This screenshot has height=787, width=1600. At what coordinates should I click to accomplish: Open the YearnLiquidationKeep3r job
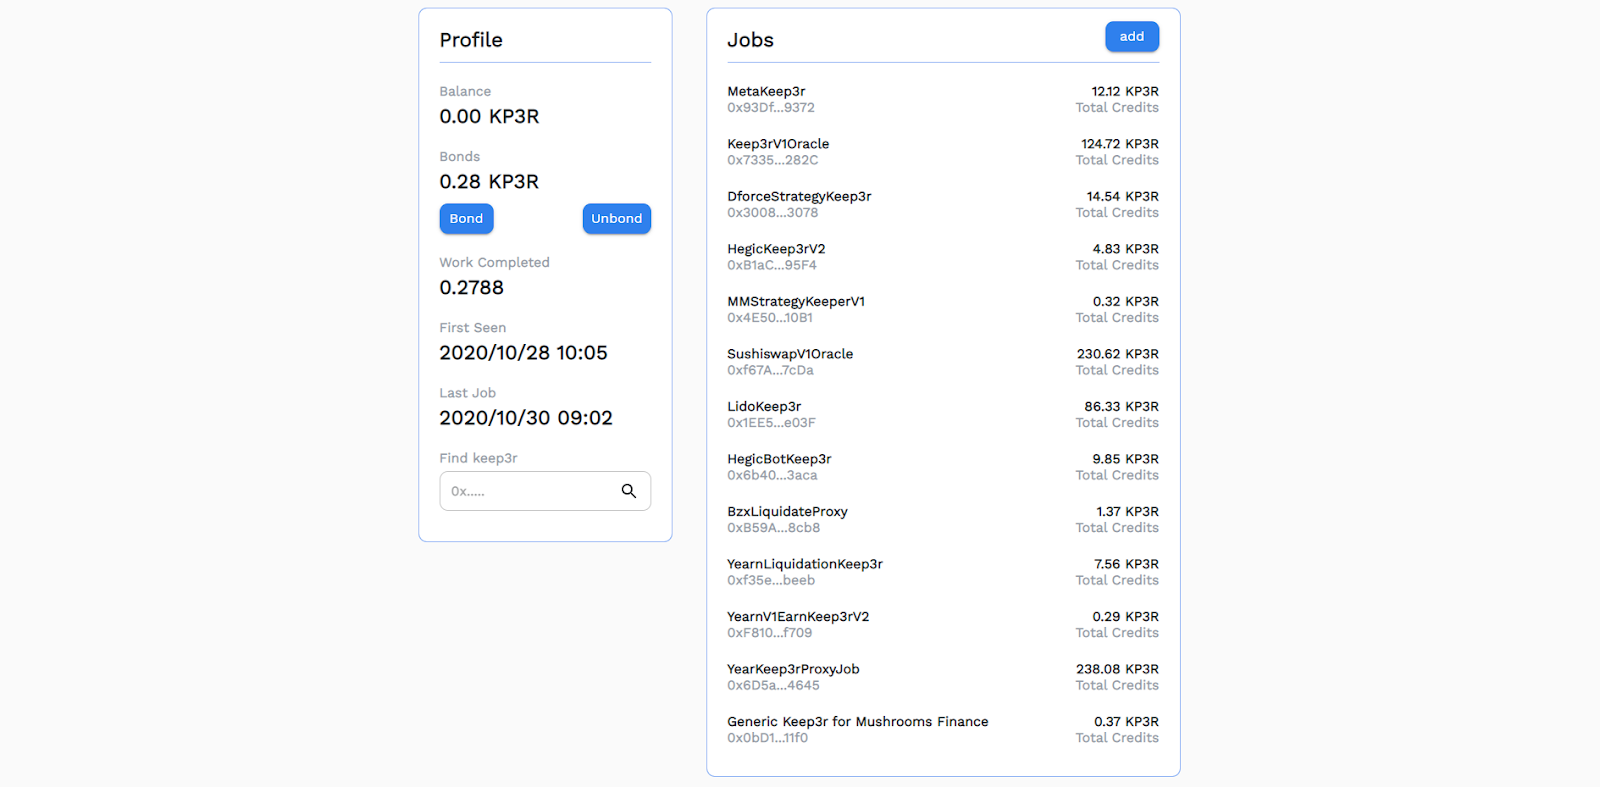[805, 564]
